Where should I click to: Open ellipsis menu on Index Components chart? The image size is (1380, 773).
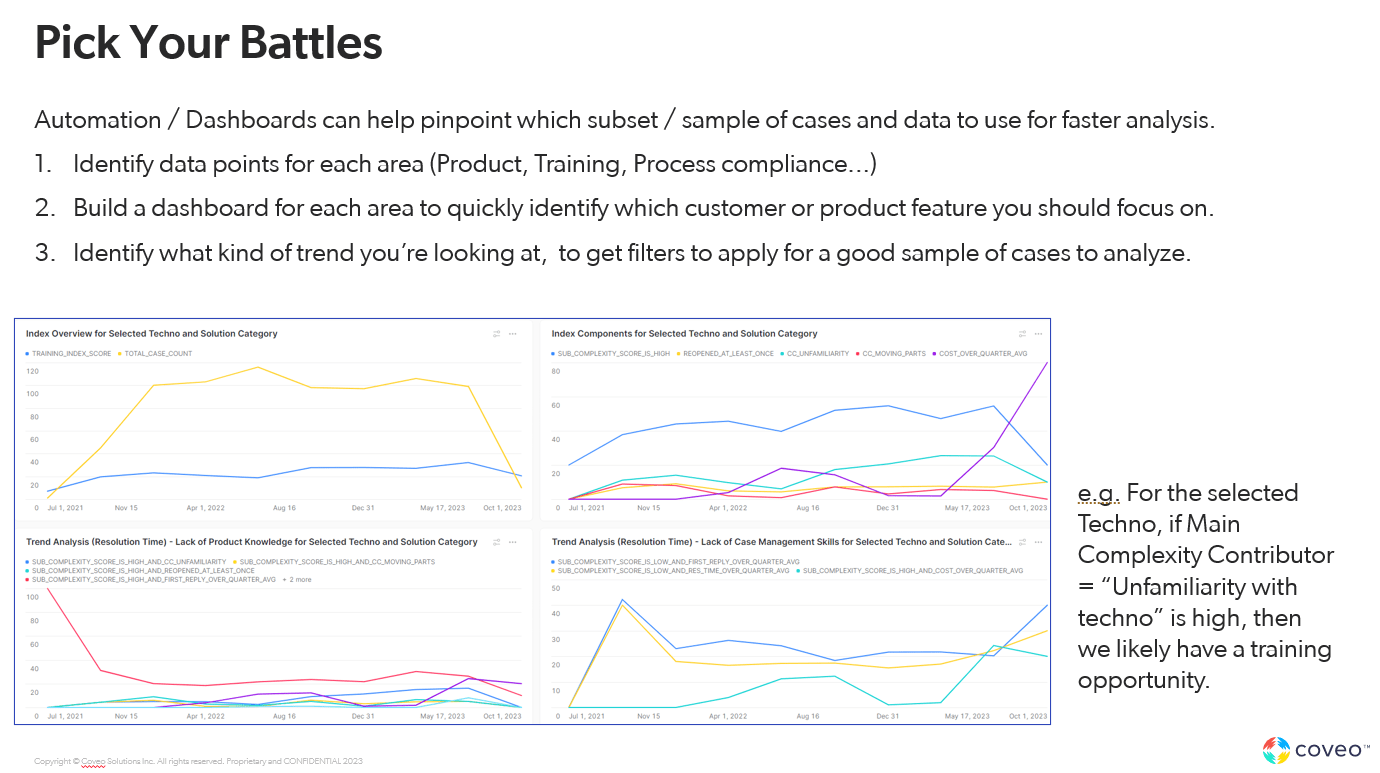point(1038,334)
